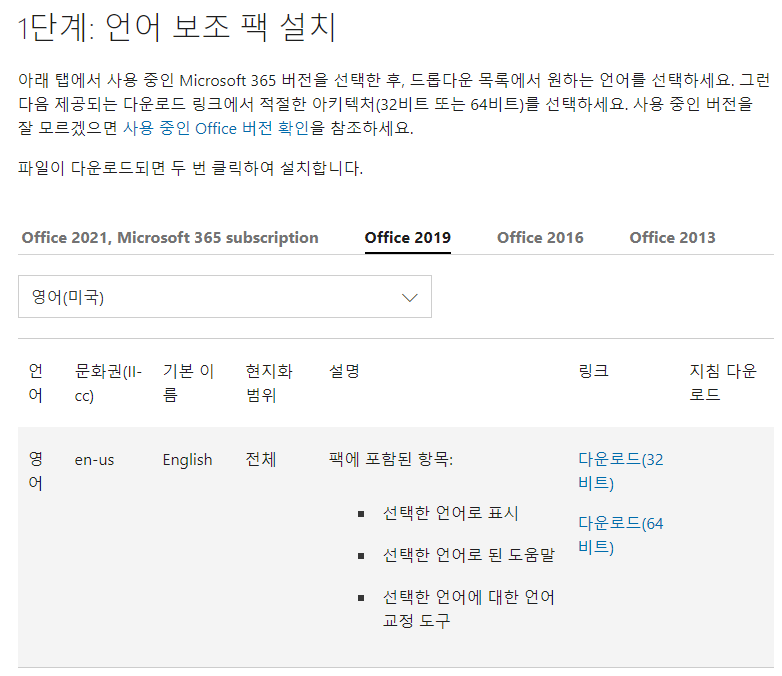Click the 지침 다운로드 column header
Screen dimensions: 782x676
[x=723, y=383]
